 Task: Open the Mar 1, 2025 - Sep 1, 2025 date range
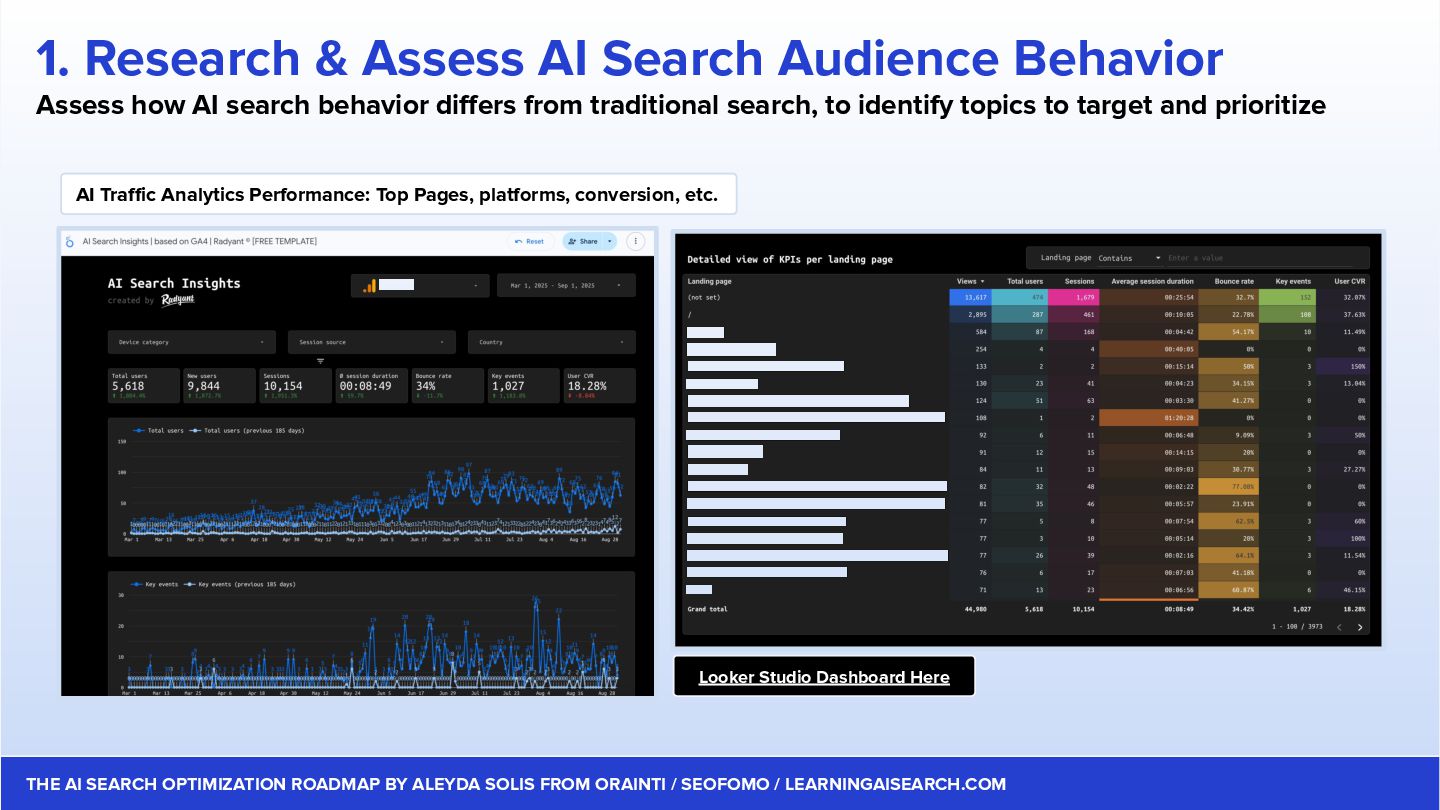[x=566, y=285]
